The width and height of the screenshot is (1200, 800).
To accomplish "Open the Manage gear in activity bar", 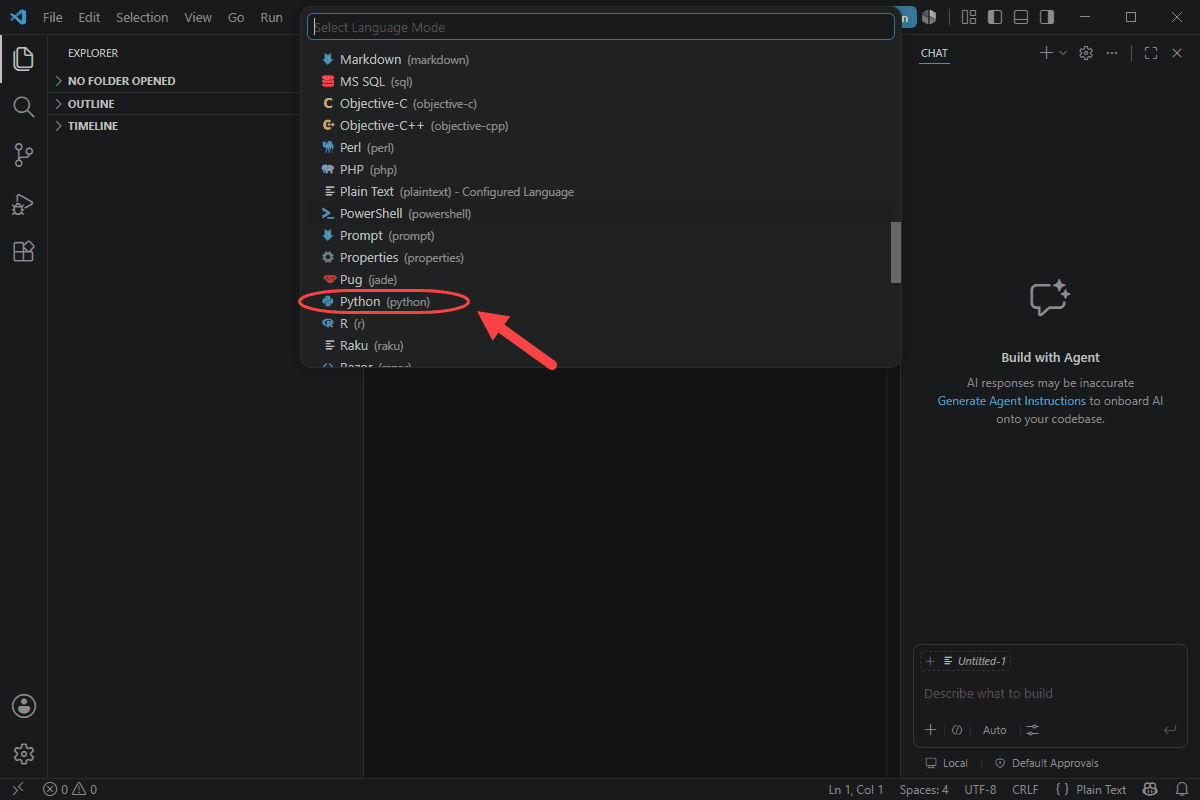I will point(24,754).
